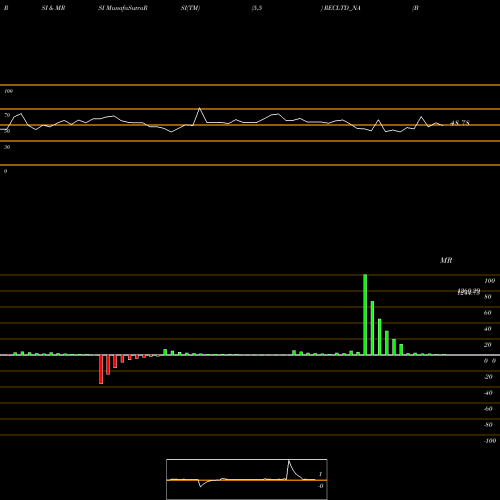Viewport: 500px width, 500px height.
Task: Click the 'SI & MR' header text
Action: [x=53, y=8]
